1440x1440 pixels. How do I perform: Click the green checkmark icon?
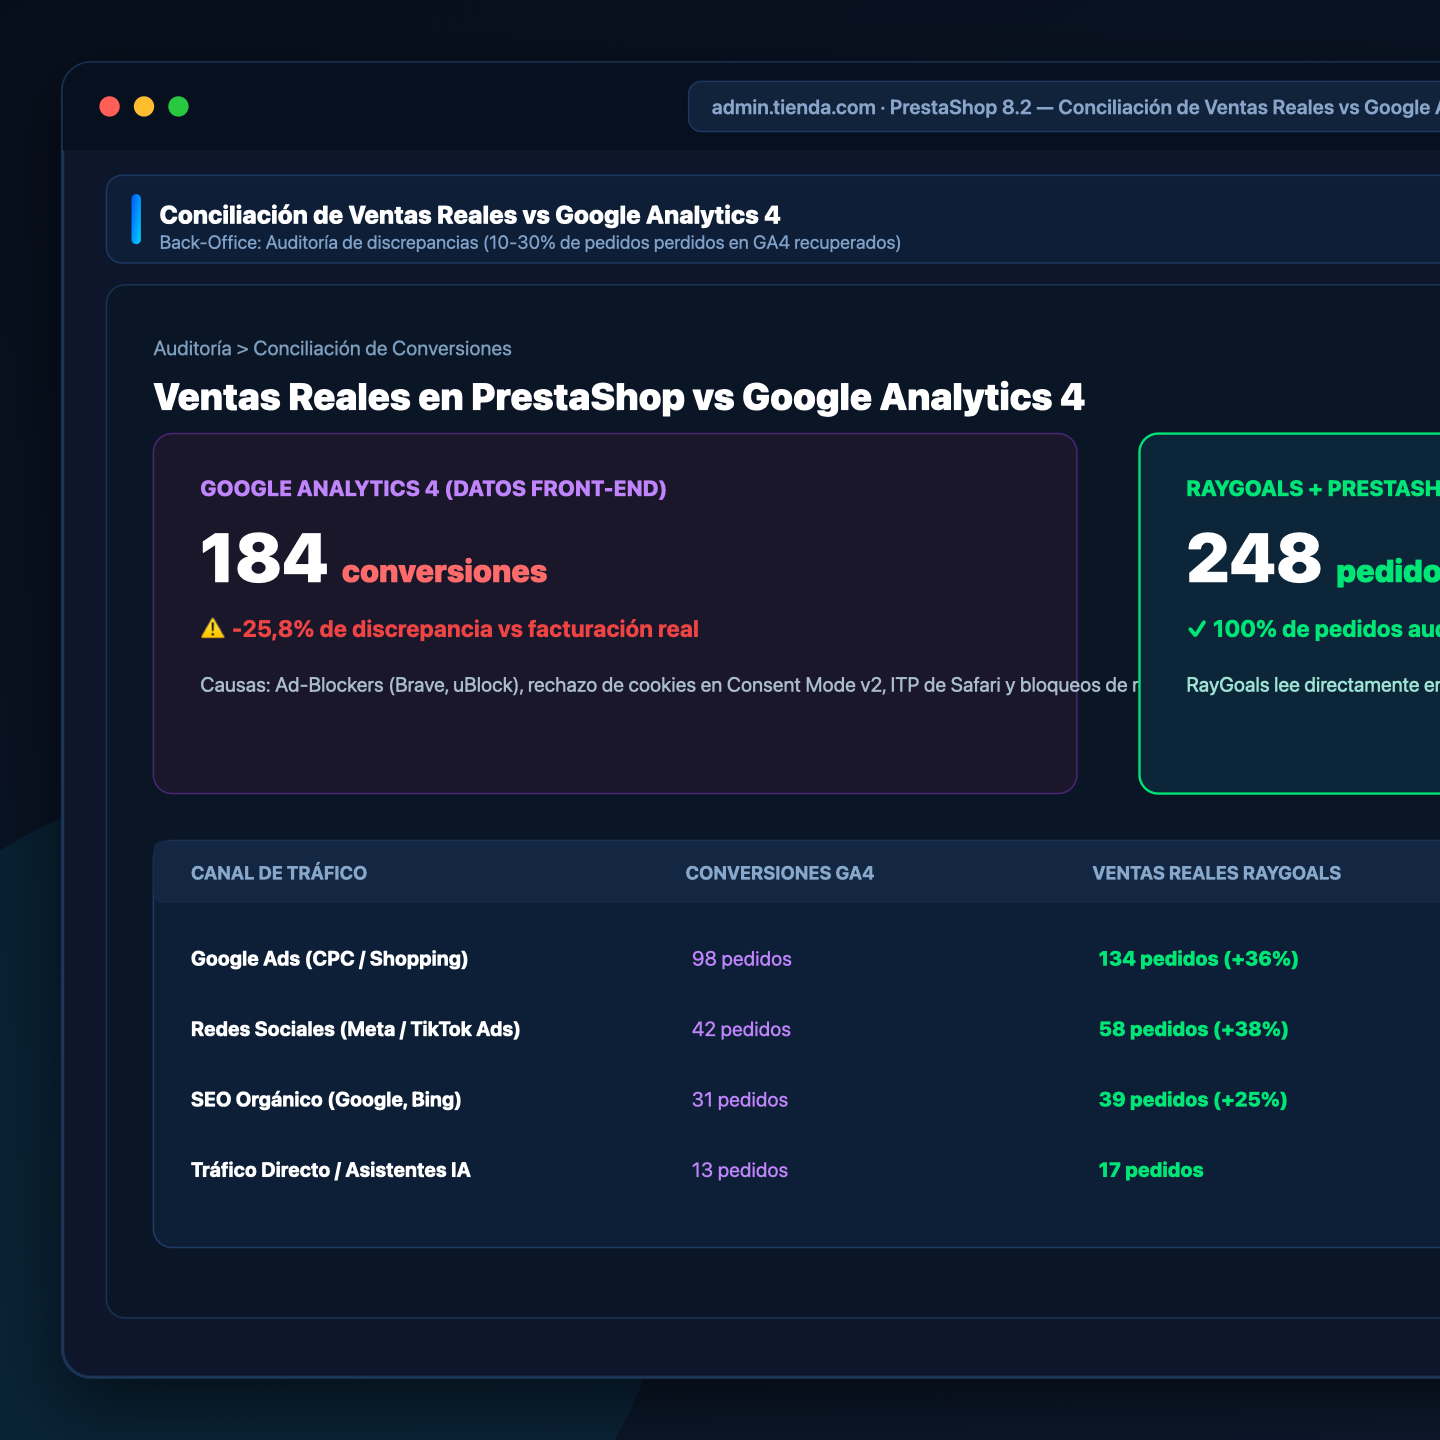click(x=1196, y=629)
